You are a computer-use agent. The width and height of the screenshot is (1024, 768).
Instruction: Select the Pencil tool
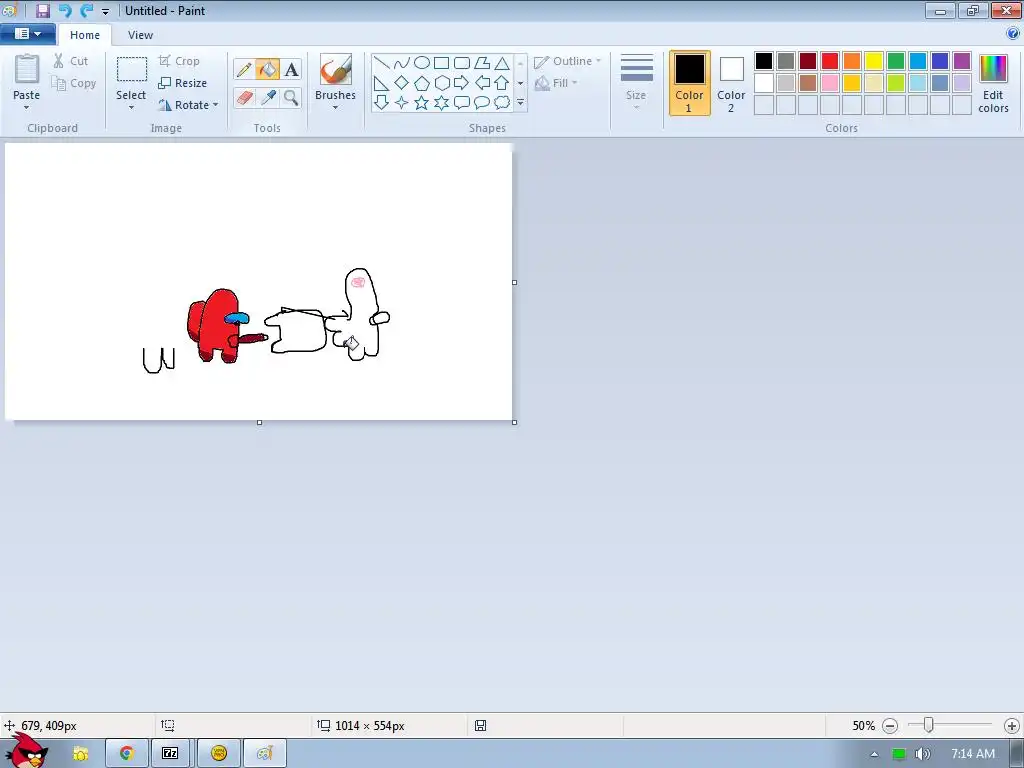[244, 69]
